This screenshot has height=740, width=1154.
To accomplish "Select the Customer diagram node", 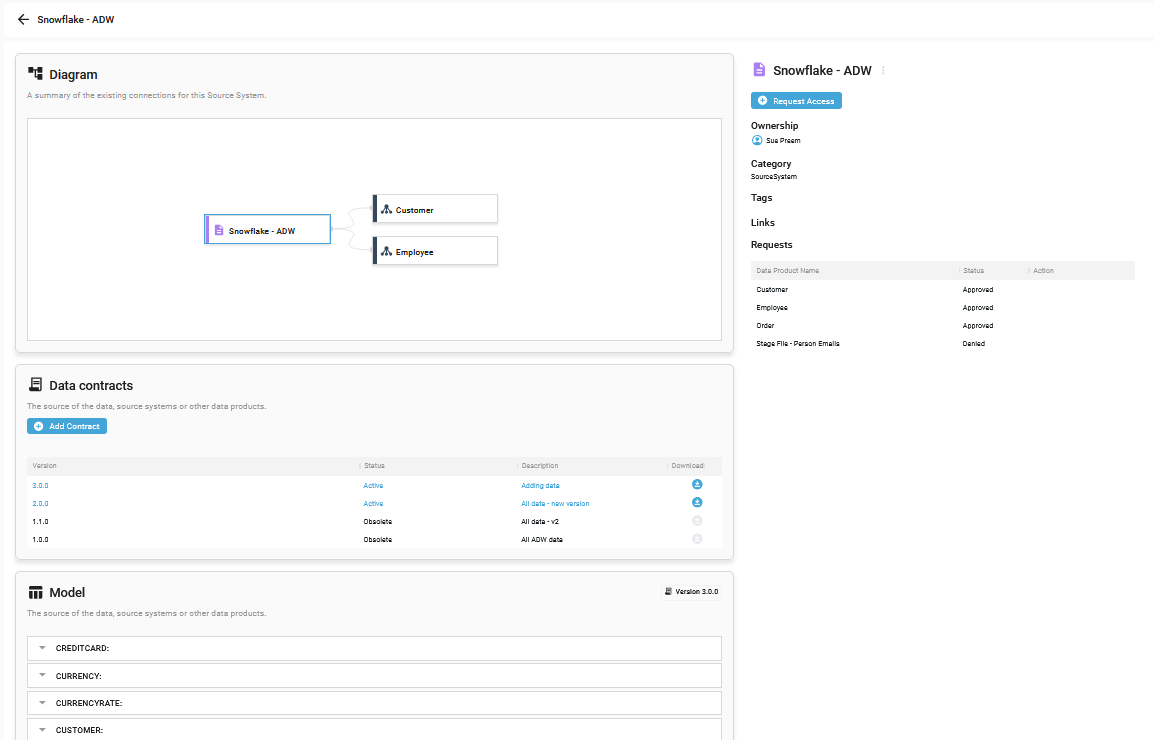I will (x=435, y=209).
